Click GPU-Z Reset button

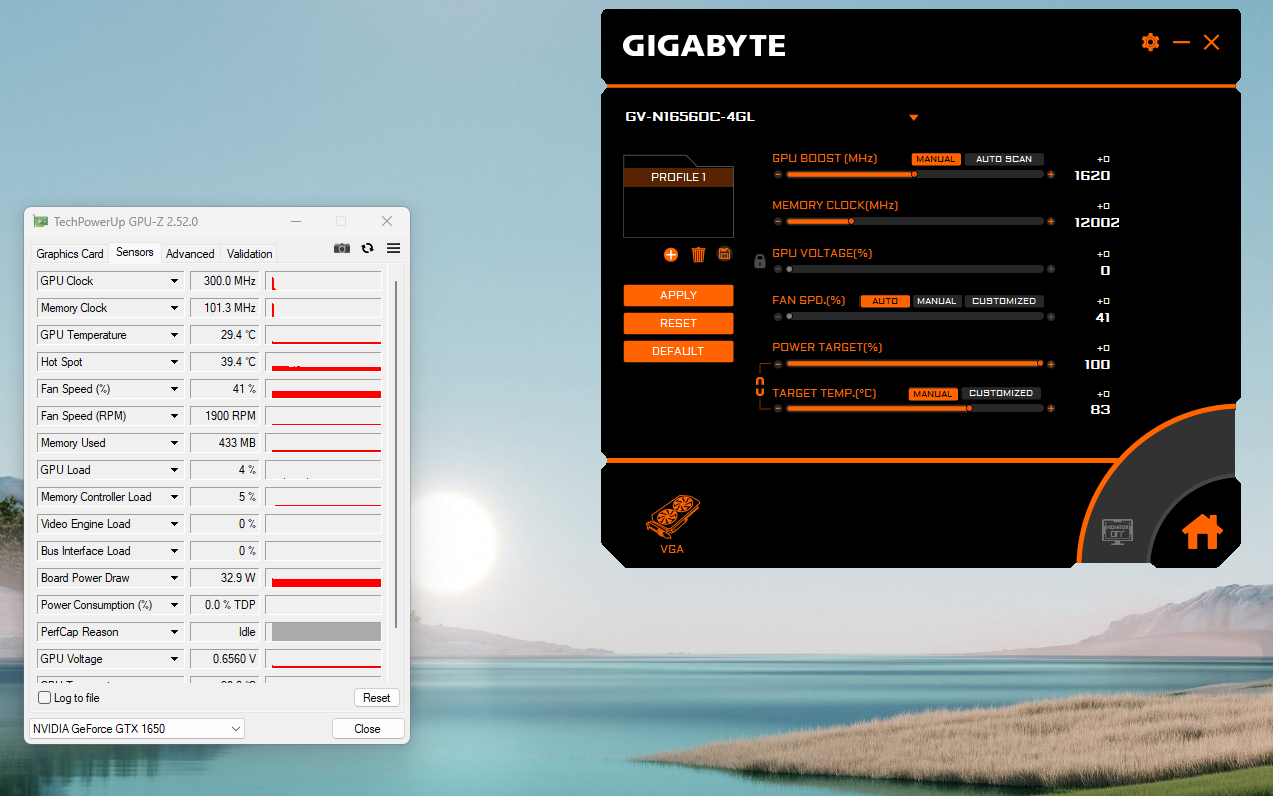376,698
